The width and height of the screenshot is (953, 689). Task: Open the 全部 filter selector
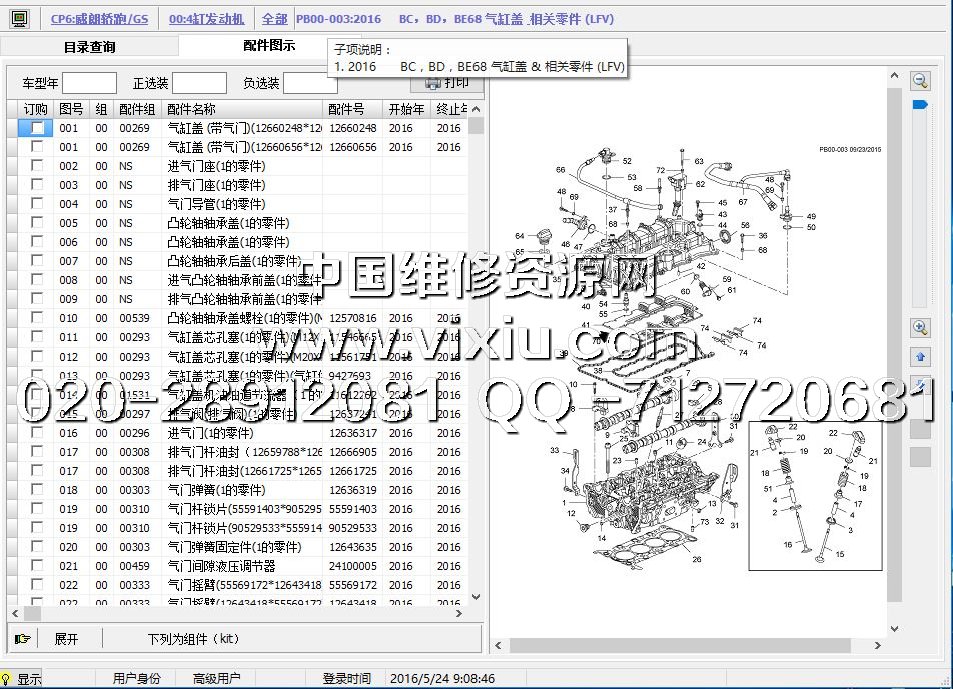[274, 18]
